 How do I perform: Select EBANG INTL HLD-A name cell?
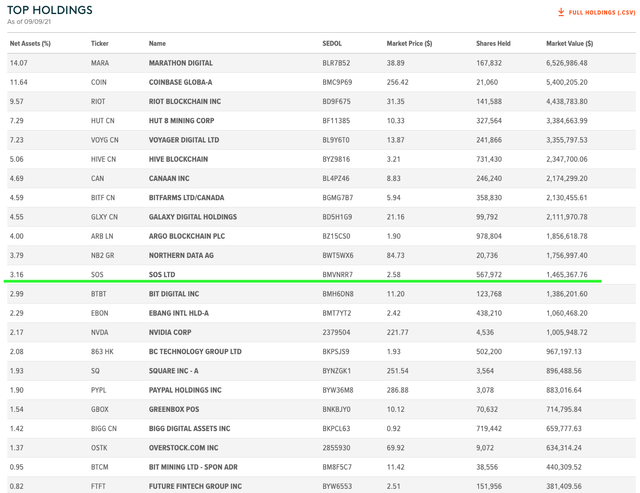click(178, 313)
